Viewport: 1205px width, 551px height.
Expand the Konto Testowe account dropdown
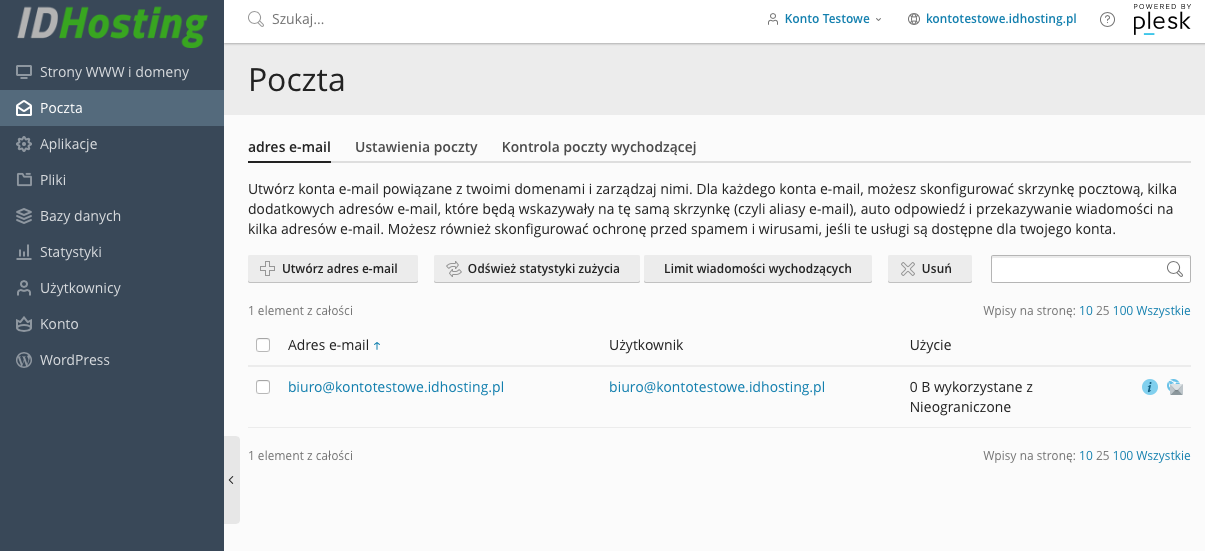[825, 19]
